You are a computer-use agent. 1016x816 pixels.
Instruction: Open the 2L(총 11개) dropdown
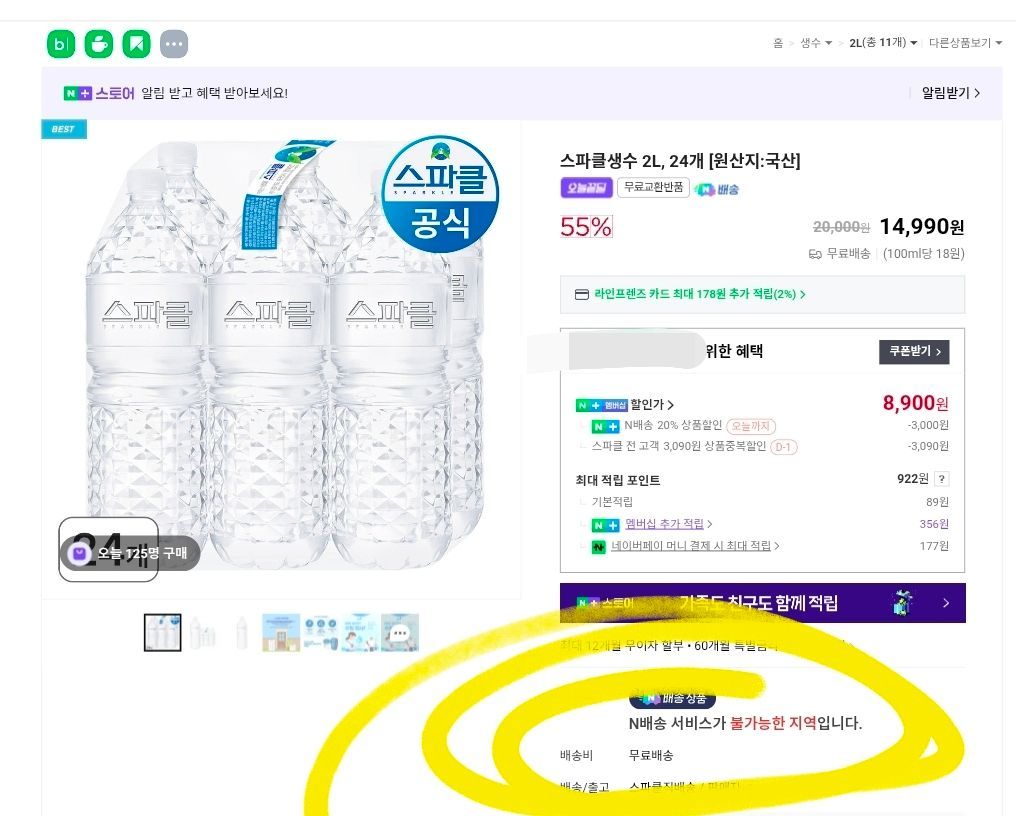point(883,43)
